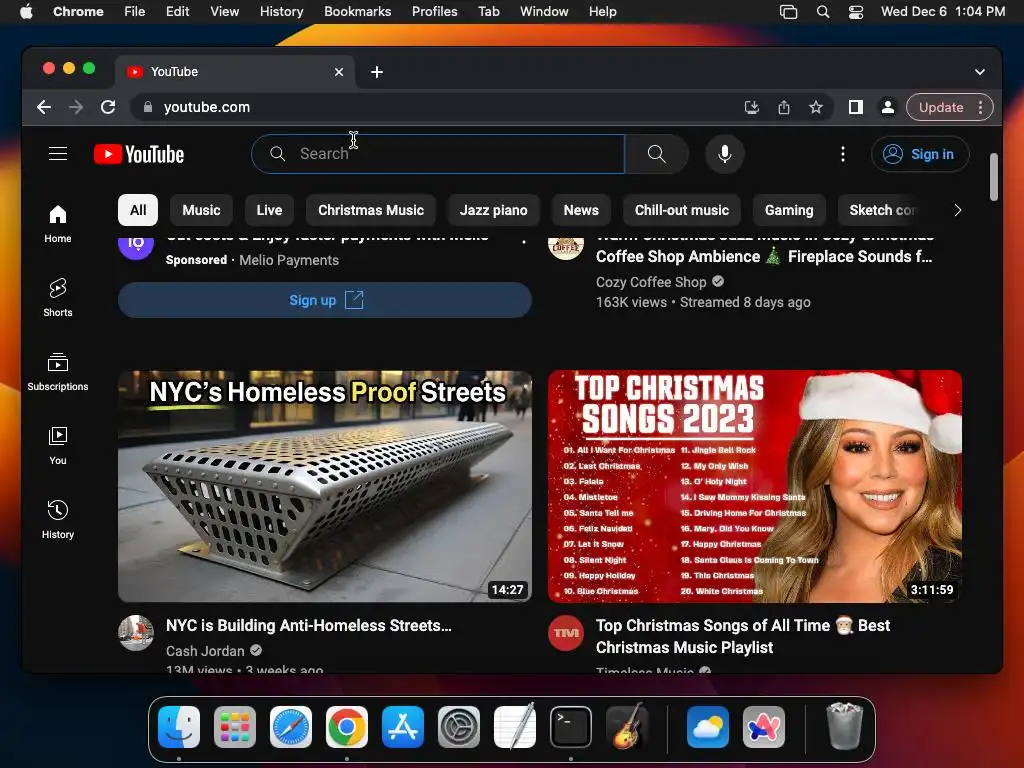
Task: Open System Settings from the Dock
Action: coord(458,727)
